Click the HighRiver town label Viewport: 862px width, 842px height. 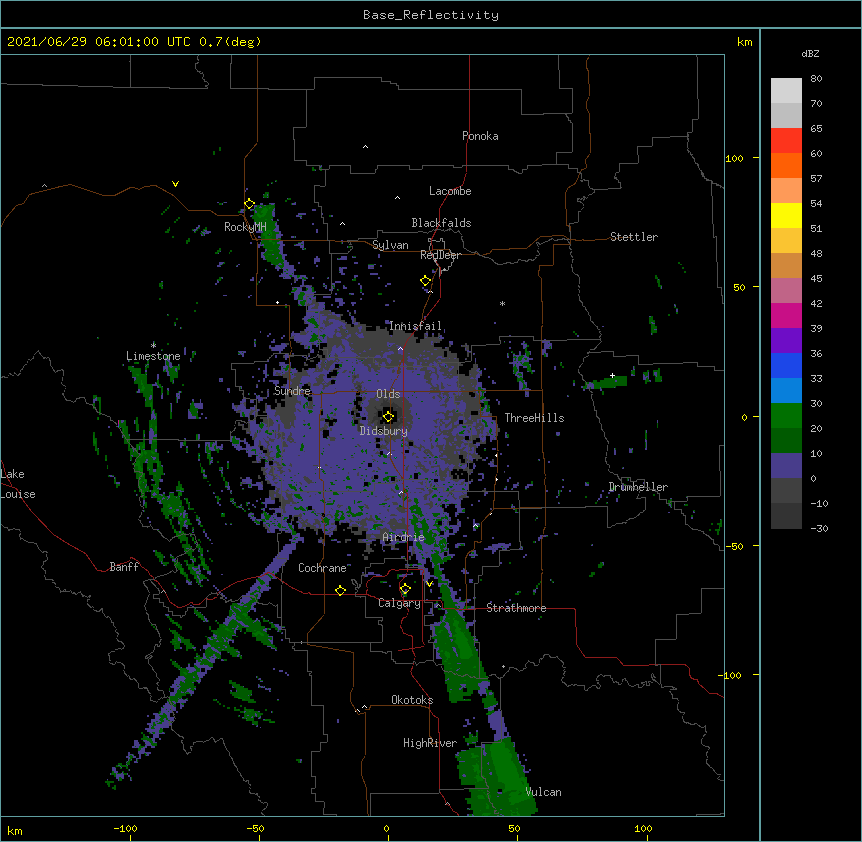pyautogui.click(x=430, y=743)
